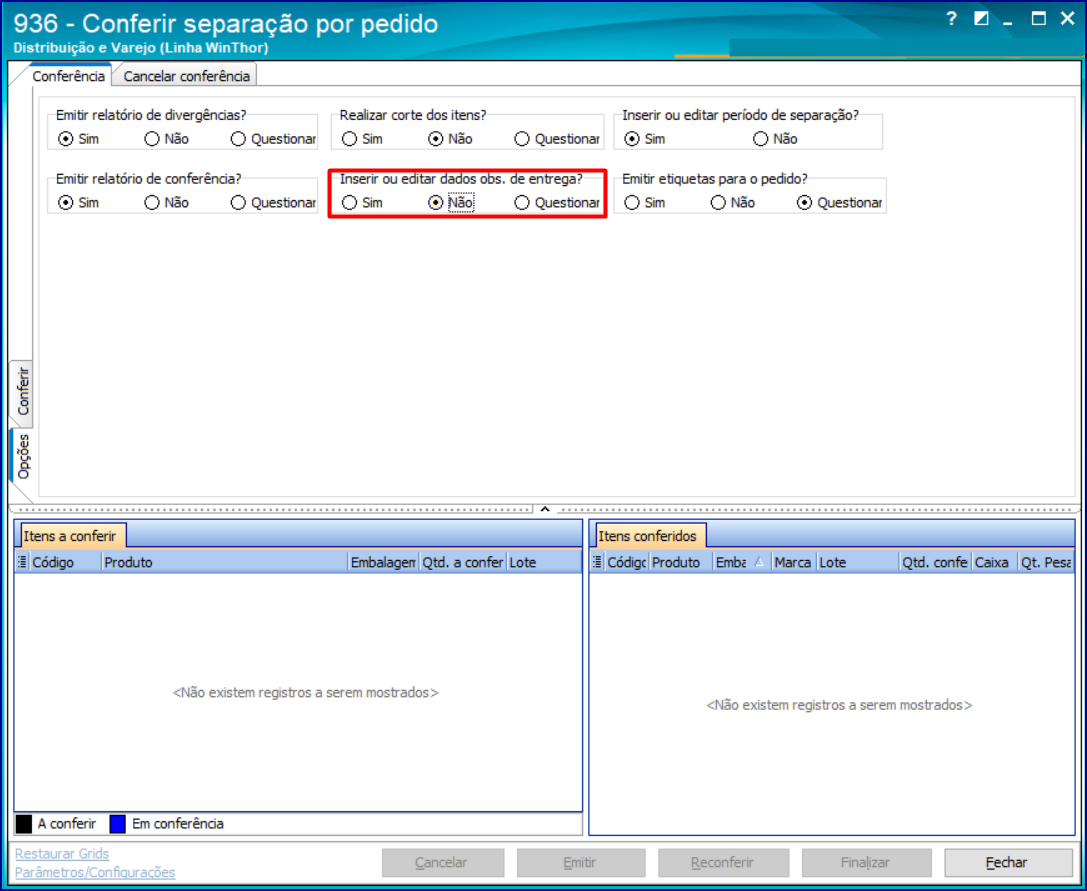Click the blue Em conferência legend swatch

pyautogui.click(x=117, y=824)
